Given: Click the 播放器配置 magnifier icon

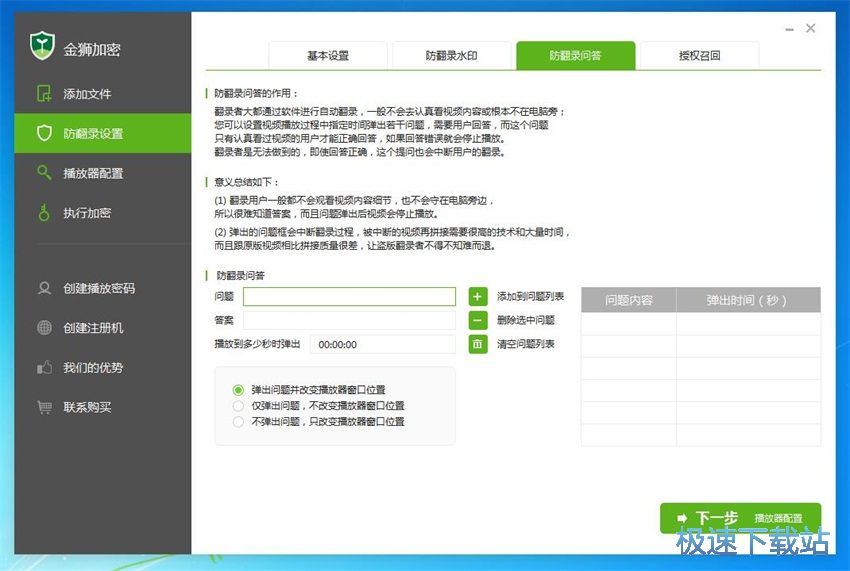Looking at the screenshot, I should pyautogui.click(x=44, y=172).
